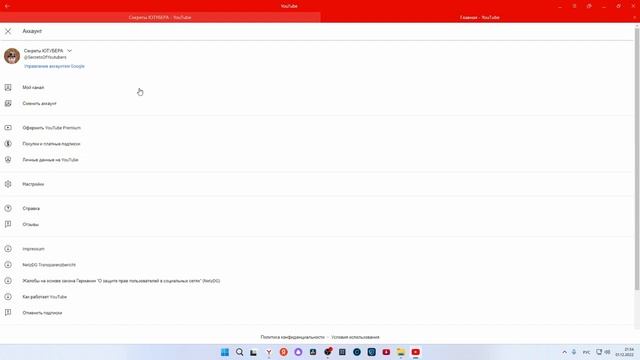Screen dimensions: 640x360
Task: Open Условия использования link
Action: [x=355, y=337]
